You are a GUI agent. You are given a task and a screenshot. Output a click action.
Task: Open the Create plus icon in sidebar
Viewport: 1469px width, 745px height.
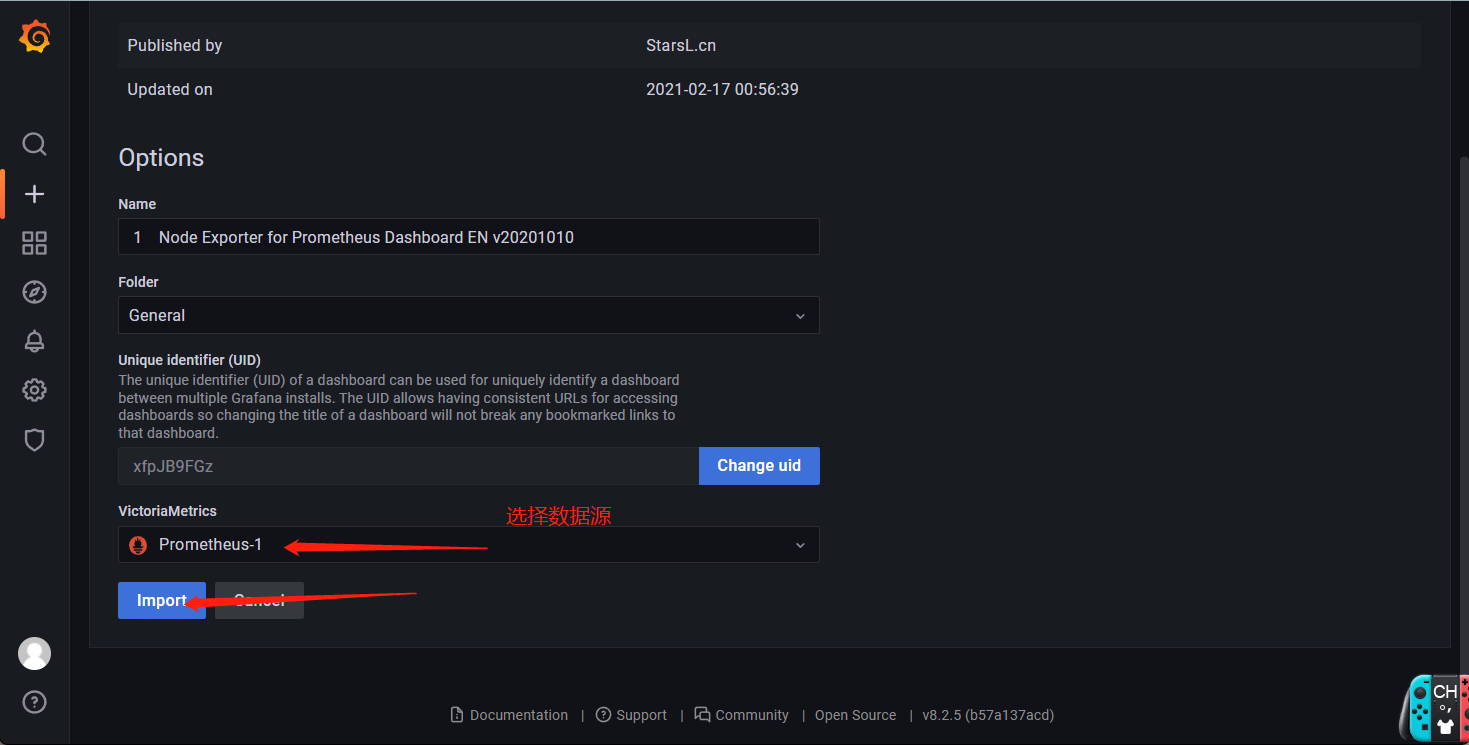tap(34, 194)
